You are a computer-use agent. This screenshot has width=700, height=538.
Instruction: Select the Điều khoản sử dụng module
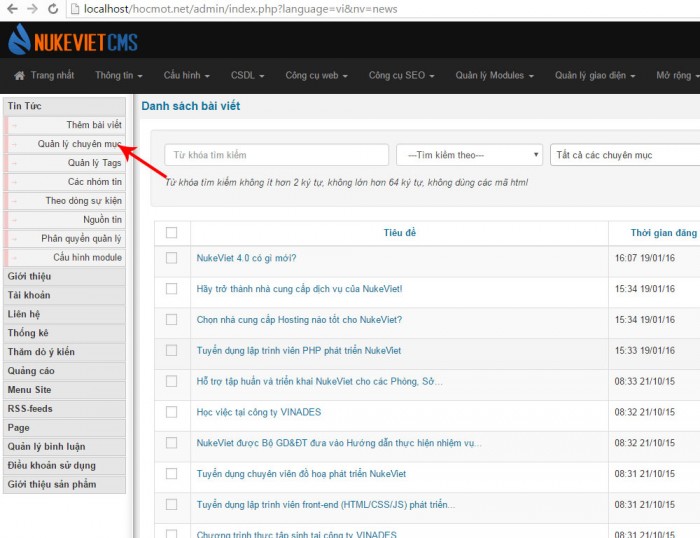[65, 466]
